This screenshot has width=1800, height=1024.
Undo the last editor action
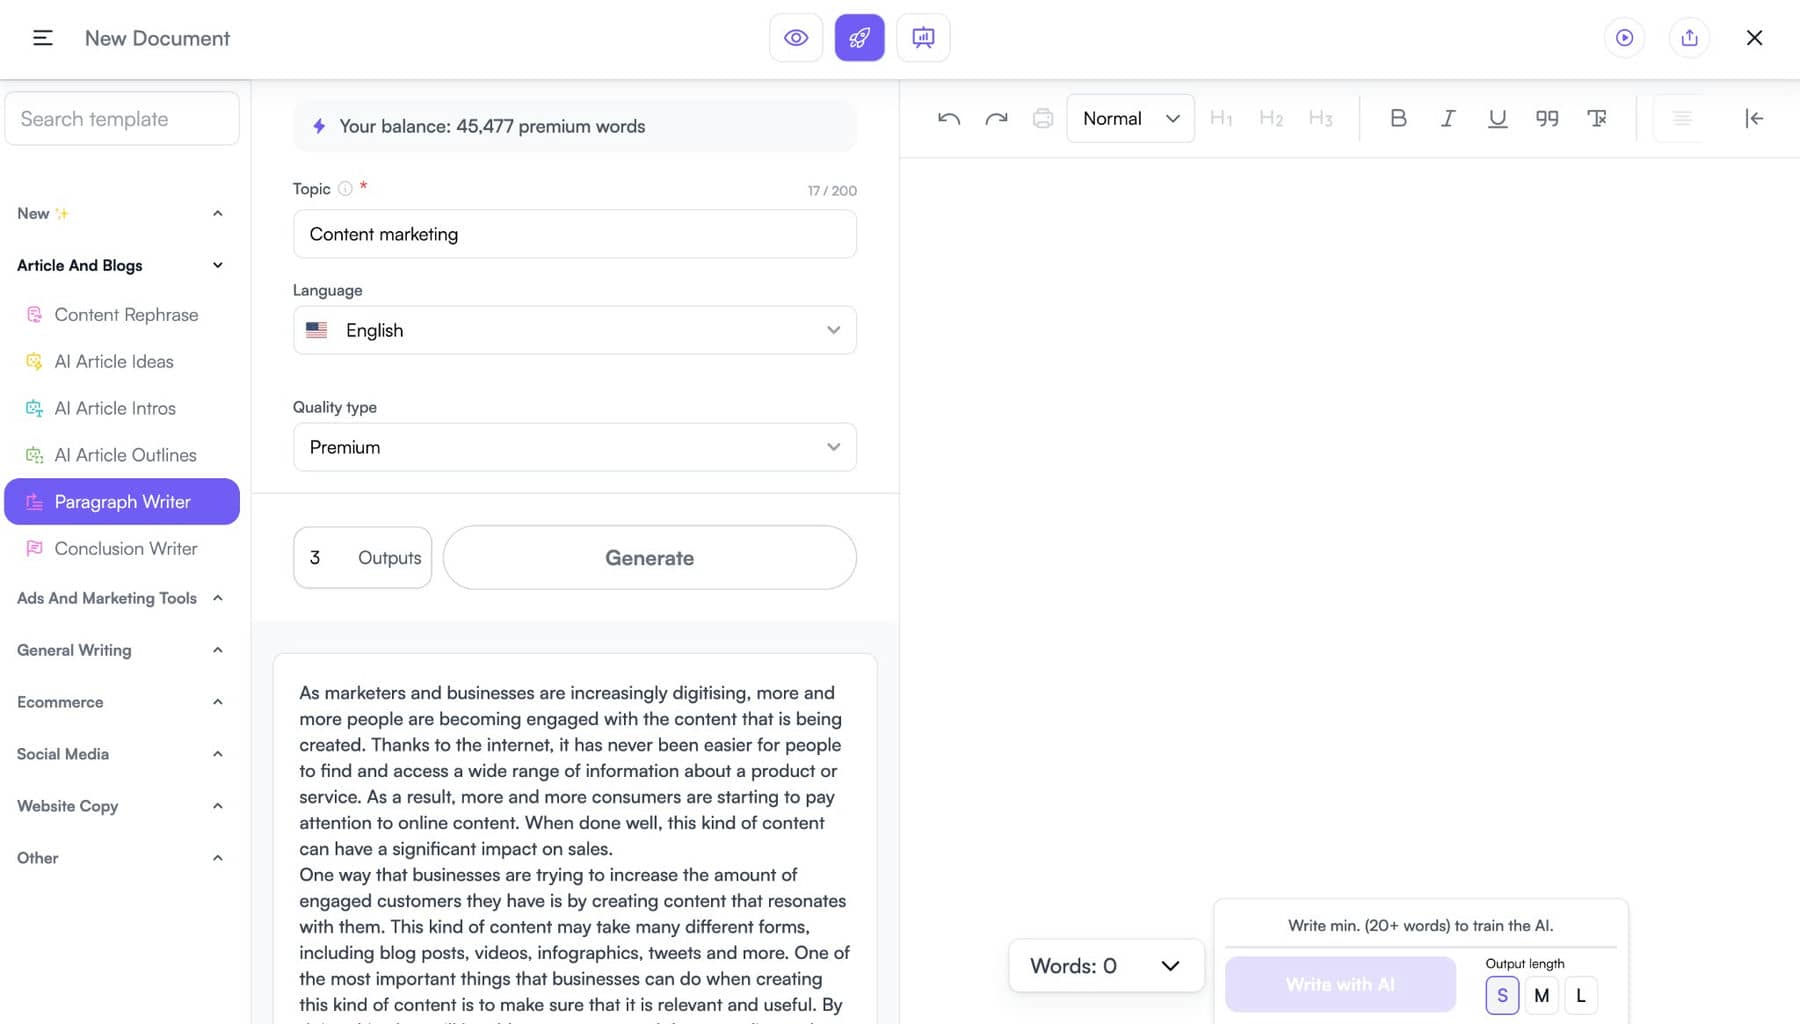tap(948, 117)
